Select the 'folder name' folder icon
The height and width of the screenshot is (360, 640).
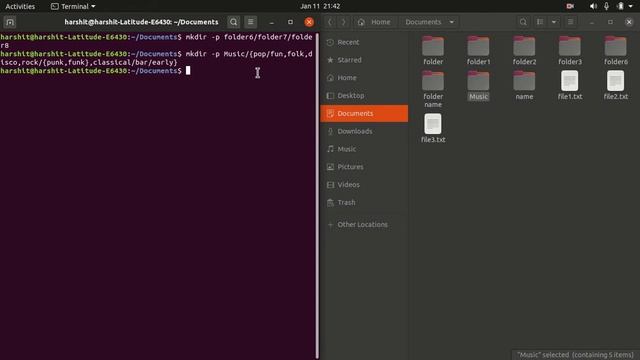(433, 80)
